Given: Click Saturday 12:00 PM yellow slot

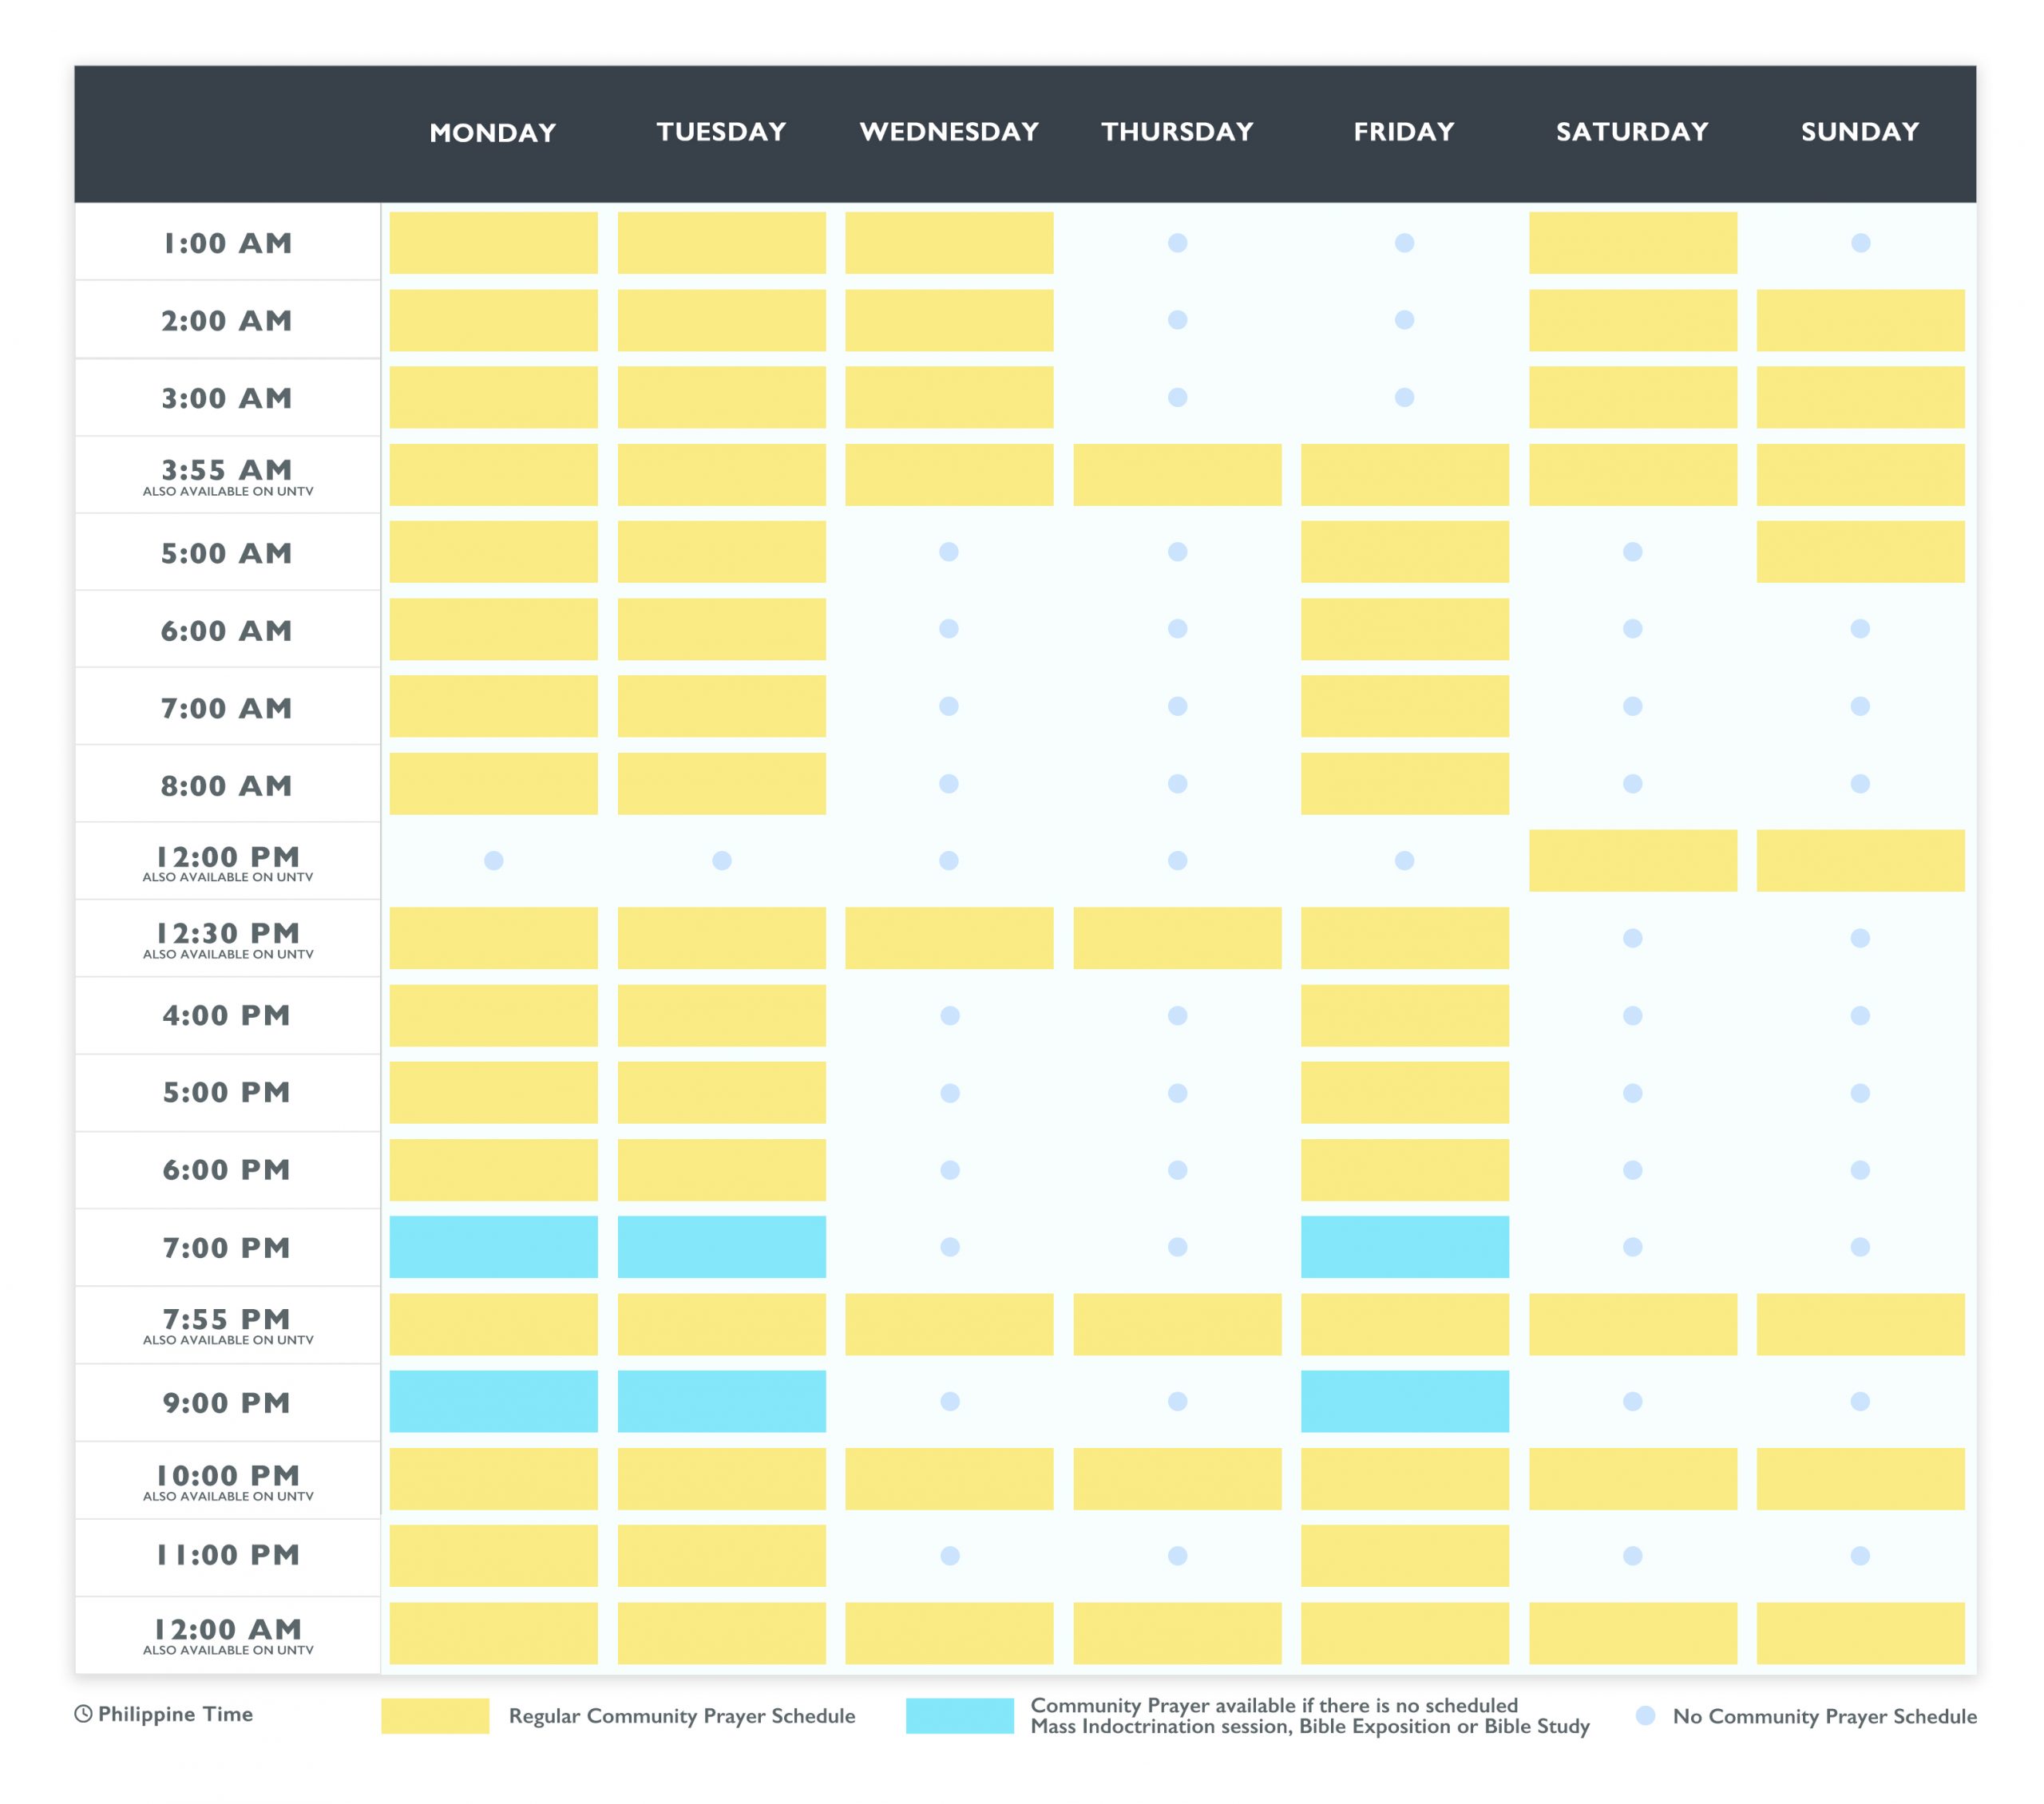Looking at the screenshot, I should (1632, 861).
